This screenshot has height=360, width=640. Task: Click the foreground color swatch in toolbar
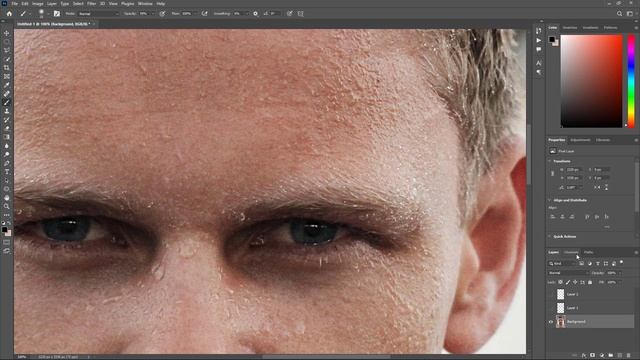[x=4, y=230]
